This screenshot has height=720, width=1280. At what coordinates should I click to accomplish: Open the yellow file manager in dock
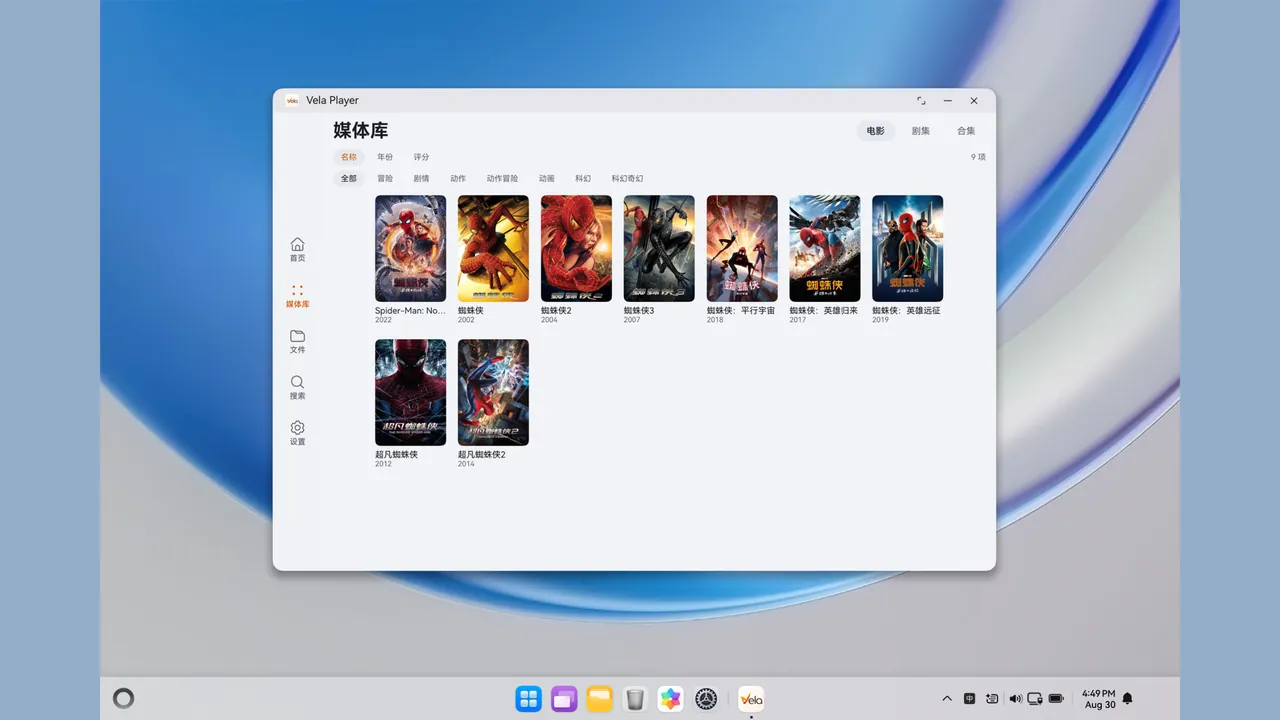tap(599, 699)
